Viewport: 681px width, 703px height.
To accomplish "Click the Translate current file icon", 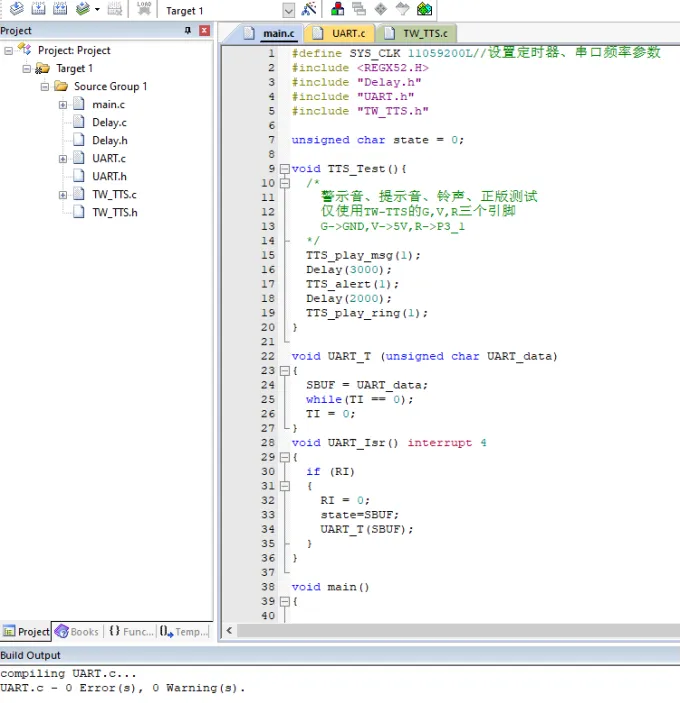I will pos(16,10).
